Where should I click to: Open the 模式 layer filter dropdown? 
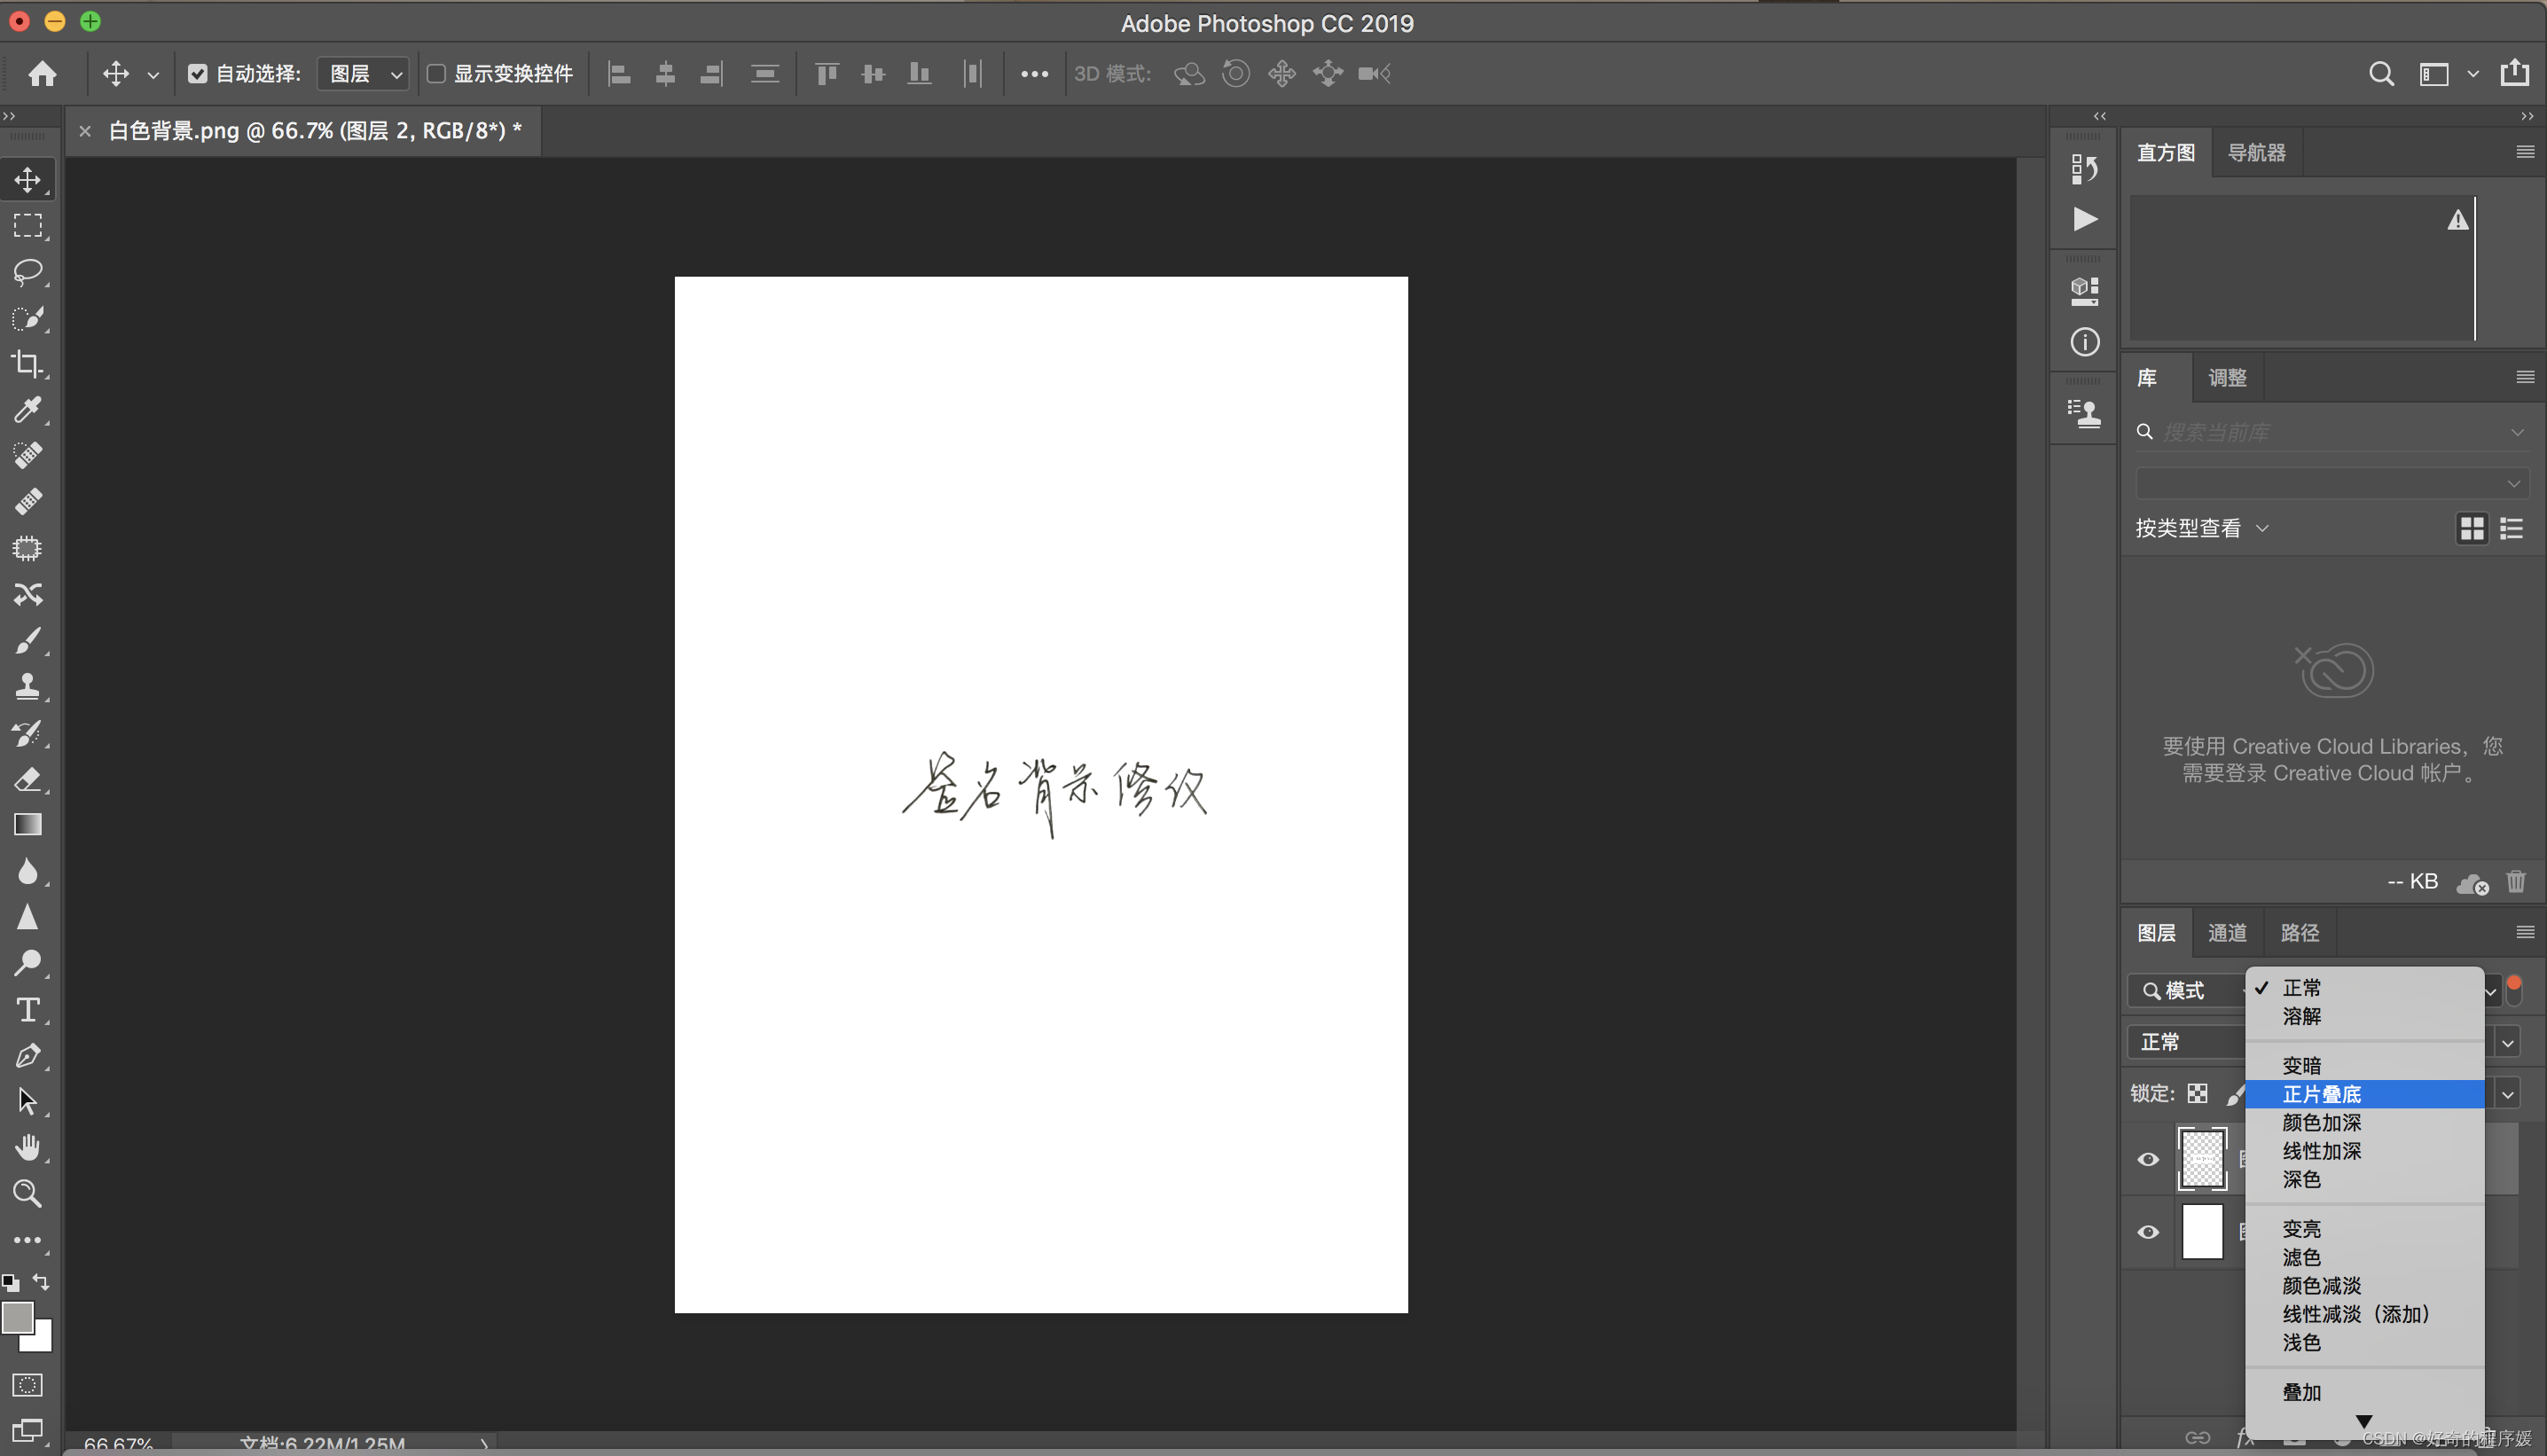point(2185,990)
